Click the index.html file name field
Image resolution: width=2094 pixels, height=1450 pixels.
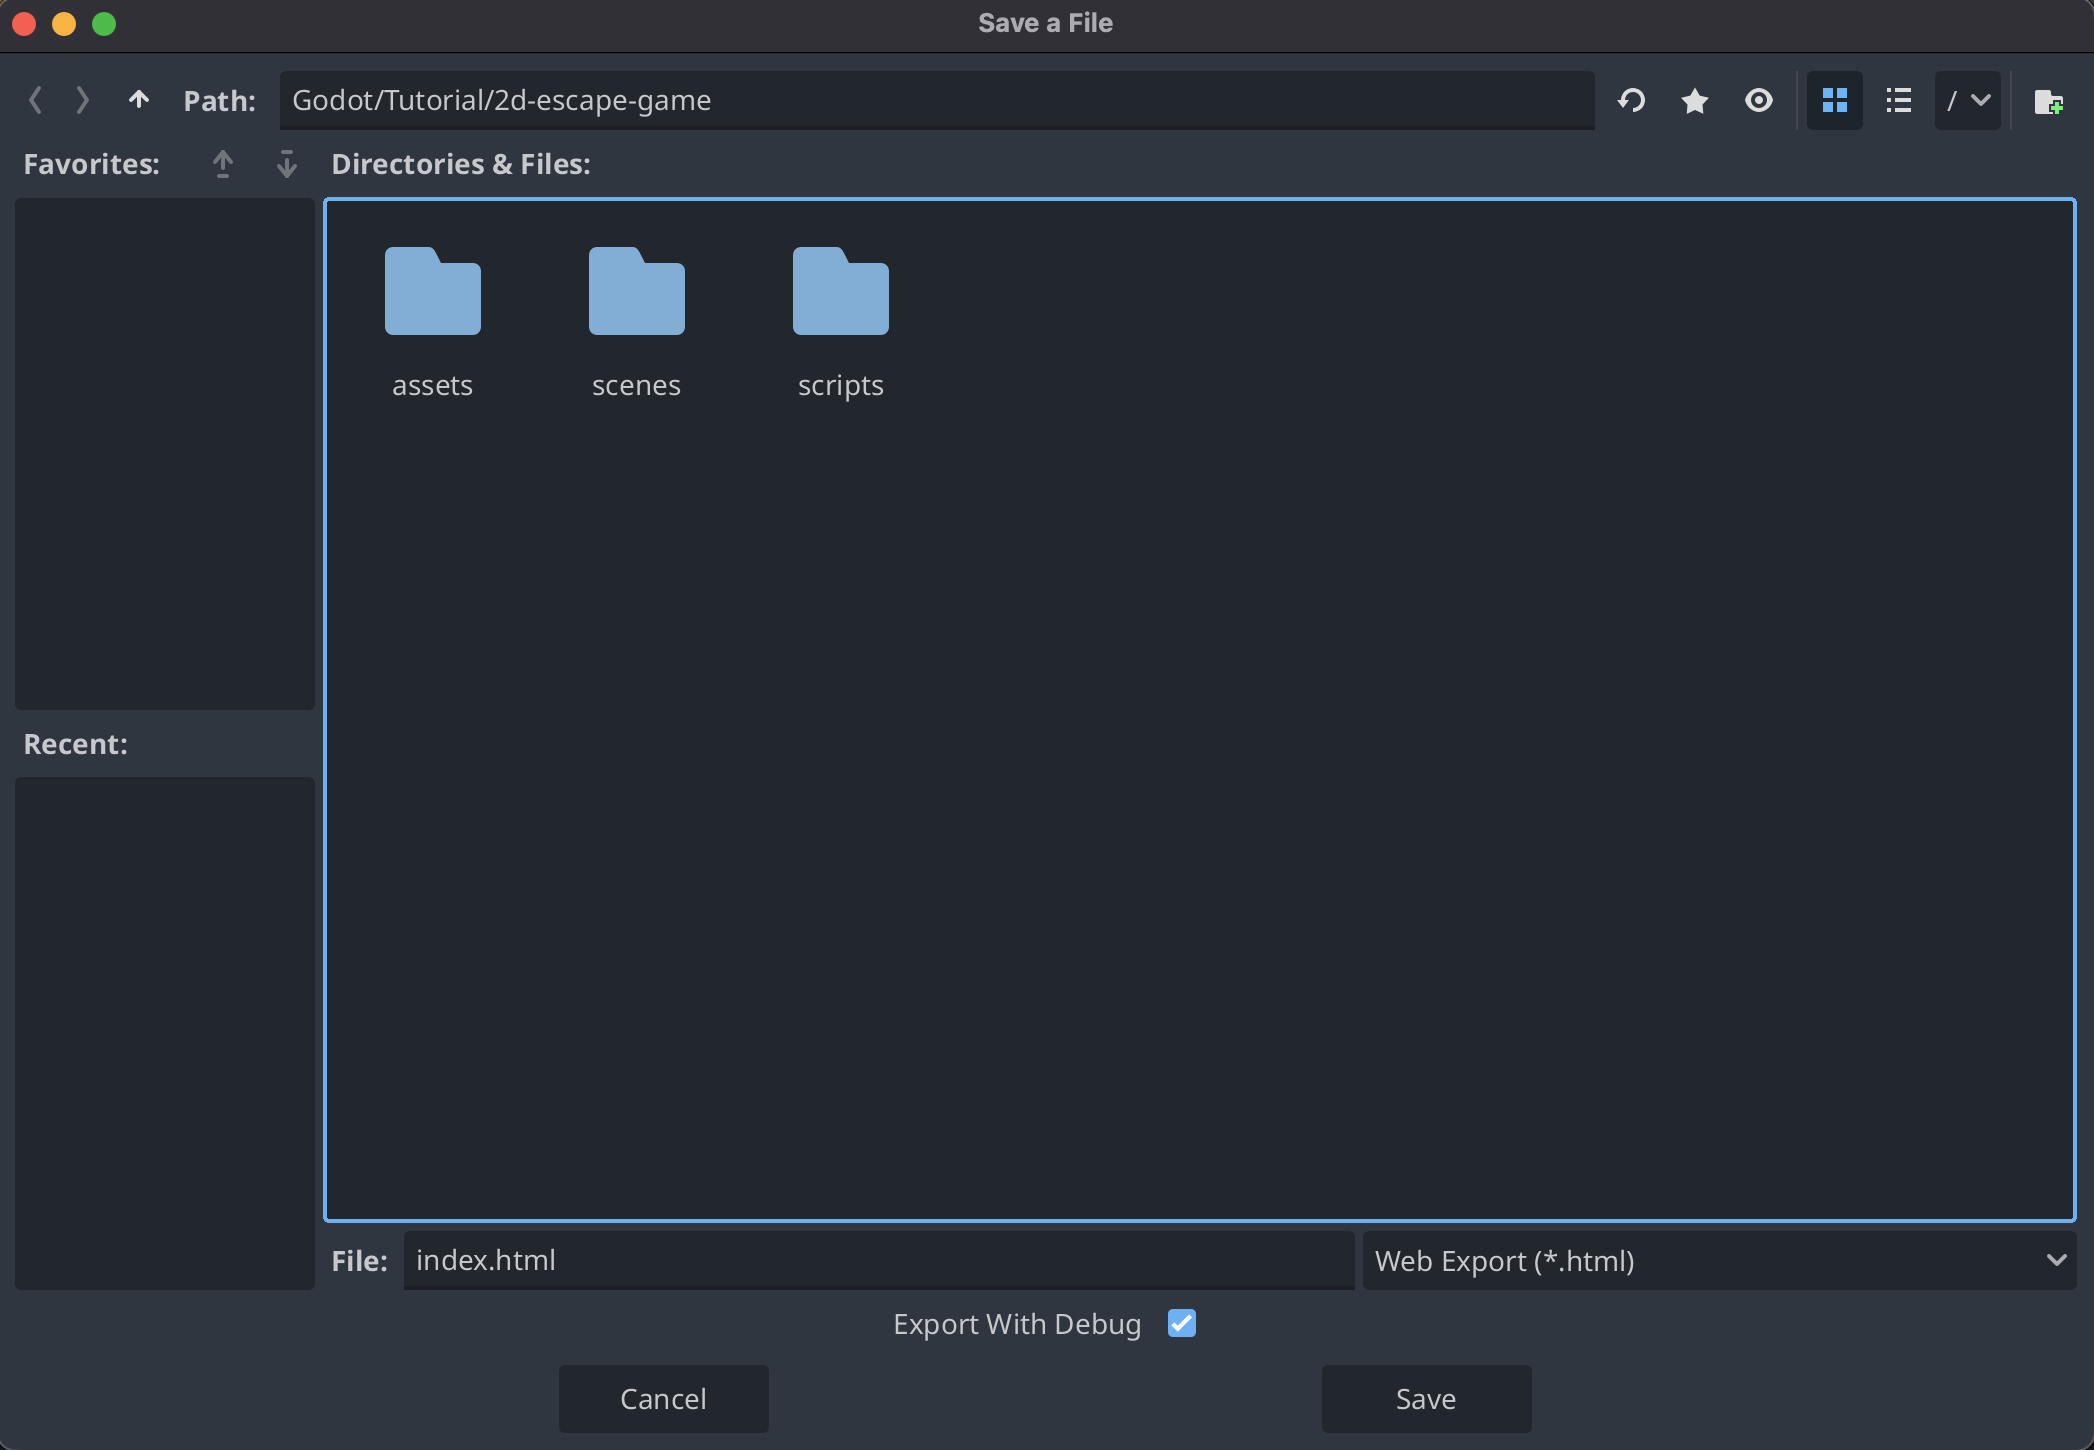coord(878,1260)
